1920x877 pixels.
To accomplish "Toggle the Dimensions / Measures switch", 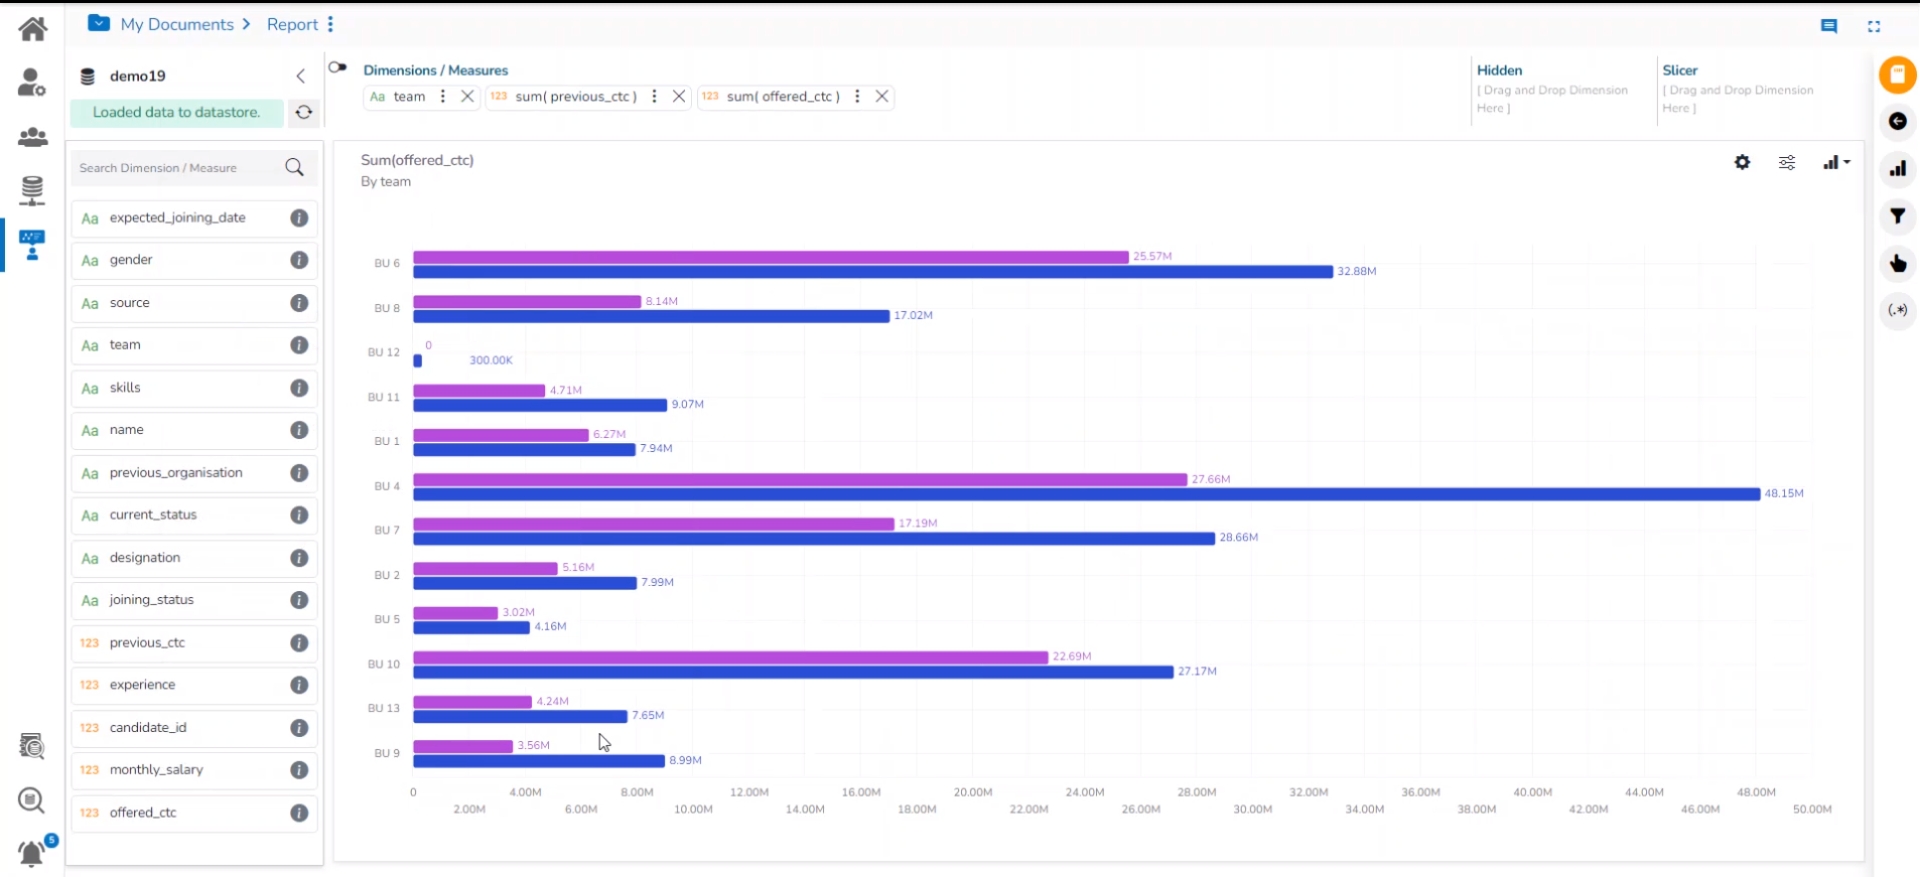I will click(x=338, y=68).
